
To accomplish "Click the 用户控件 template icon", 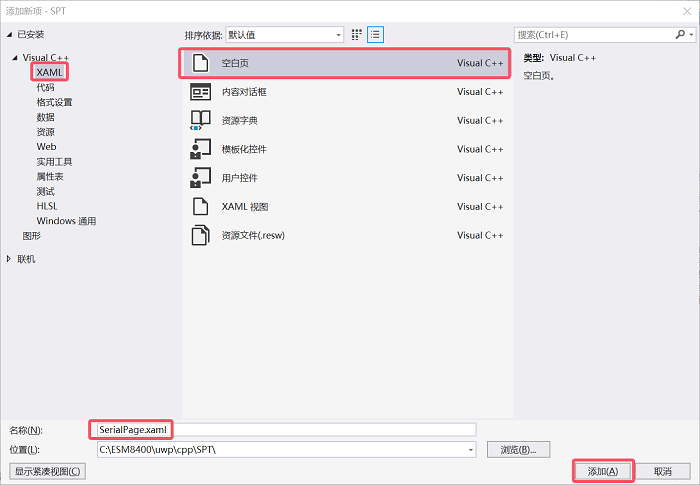I will [x=200, y=178].
